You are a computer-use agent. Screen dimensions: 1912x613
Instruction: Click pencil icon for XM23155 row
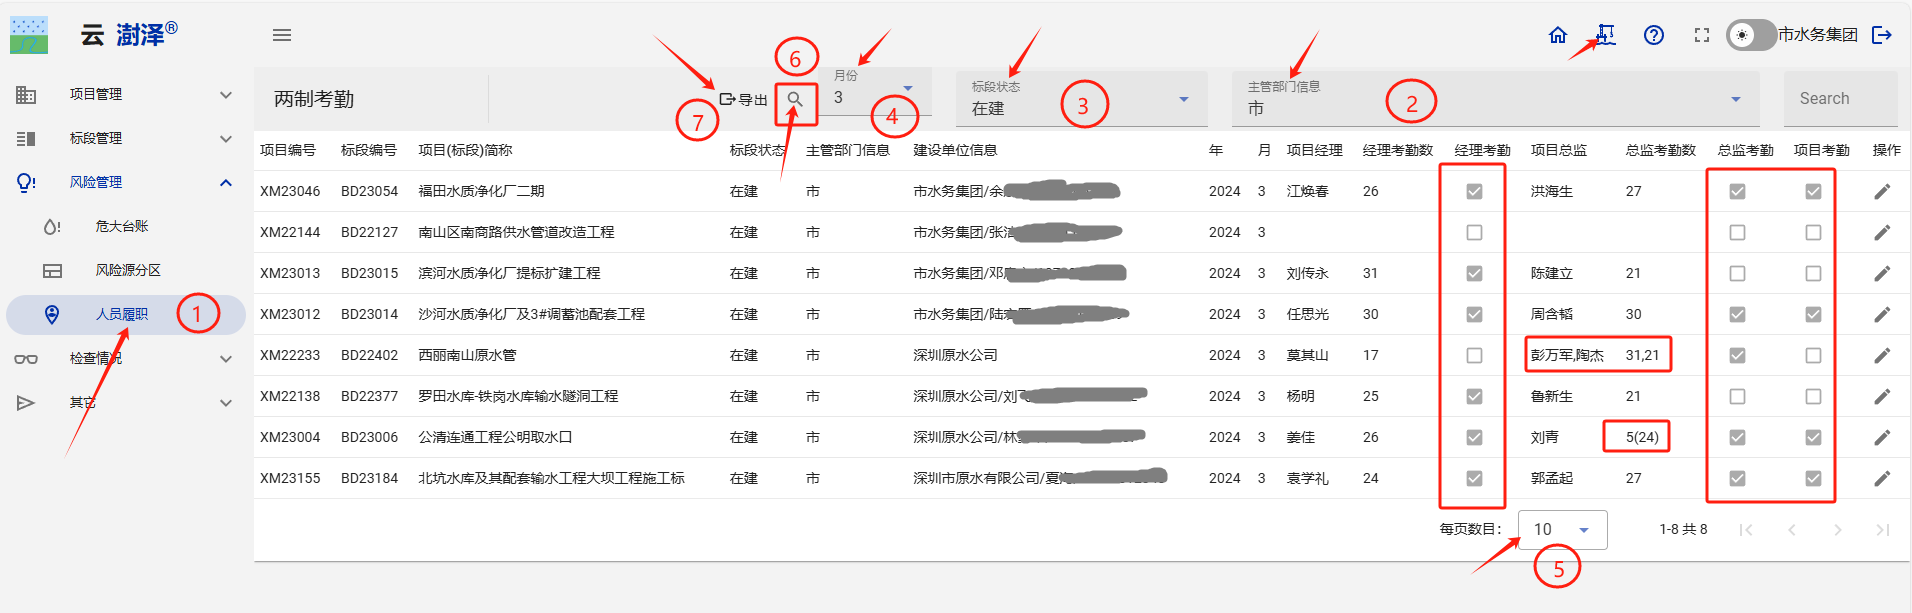point(1881,478)
